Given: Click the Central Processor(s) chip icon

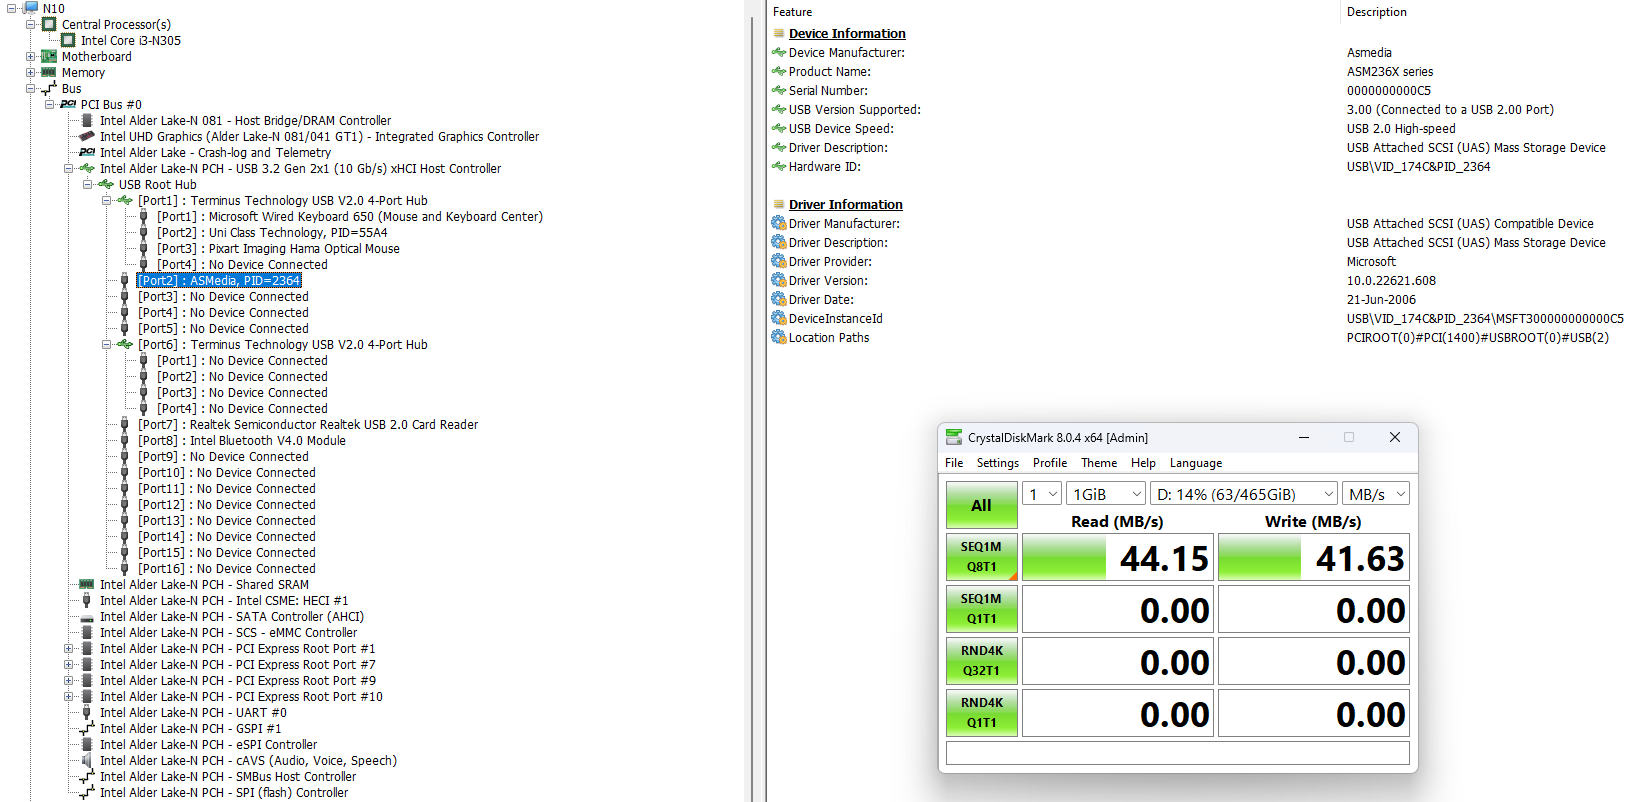Looking at the screenshot, I should click(49, 24).
